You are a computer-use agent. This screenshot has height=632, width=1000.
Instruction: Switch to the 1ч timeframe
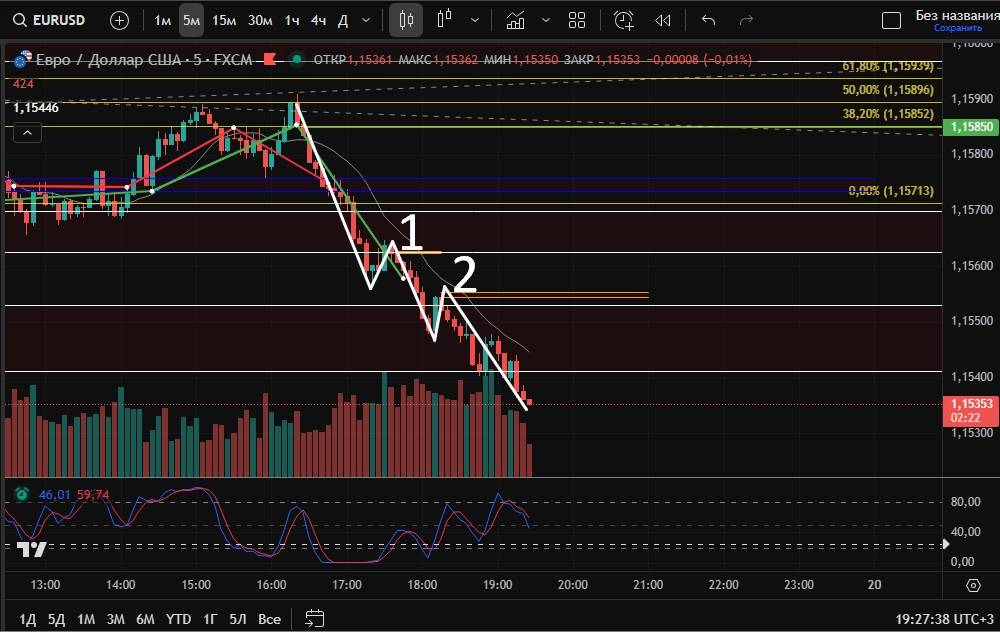coord(292,20)
